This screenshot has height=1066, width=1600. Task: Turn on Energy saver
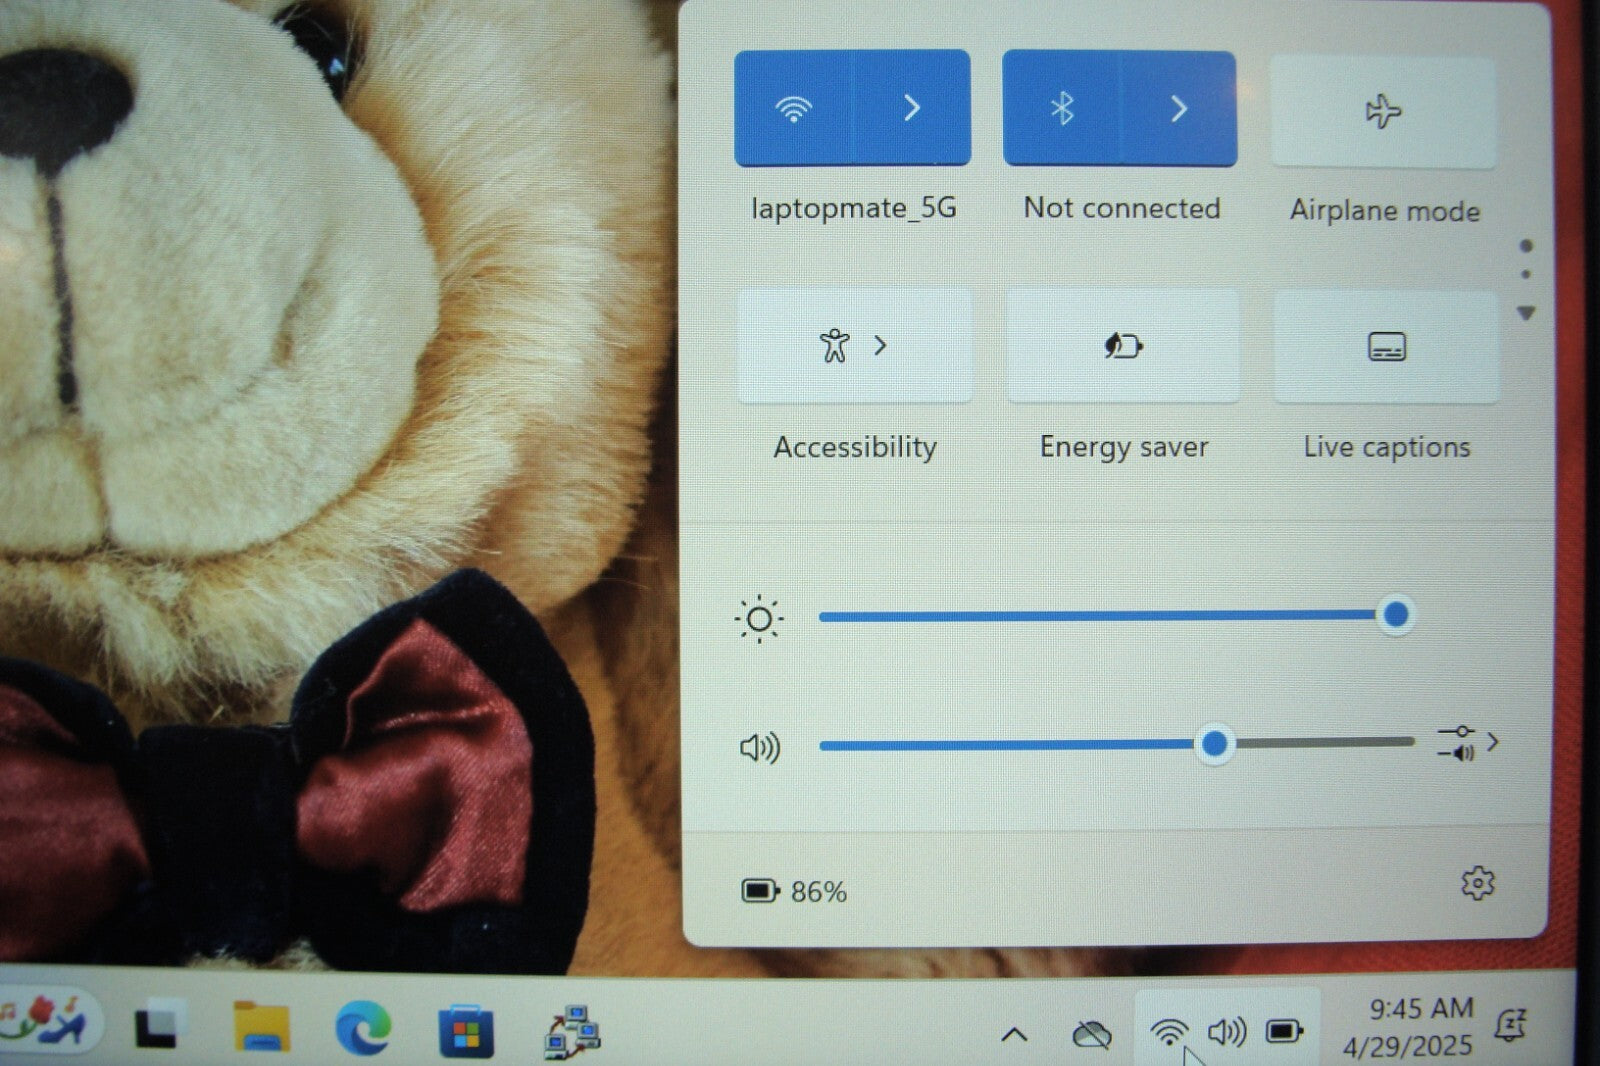click(x=1123, y=347)
